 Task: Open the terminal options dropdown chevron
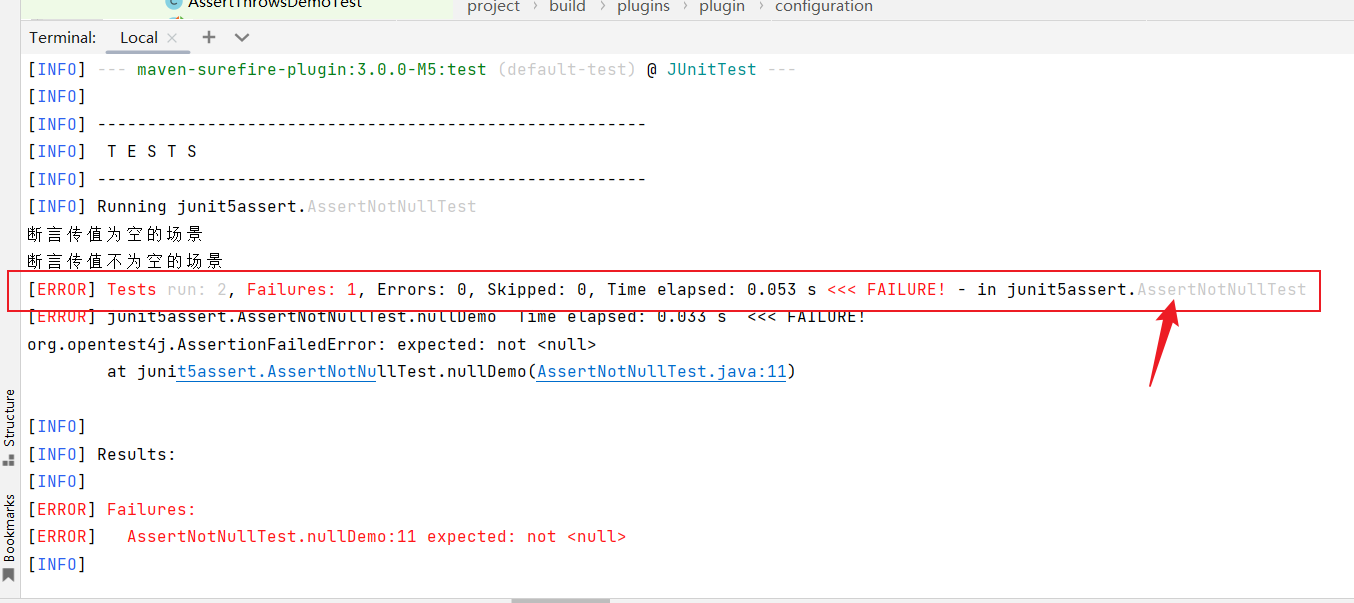pos(241,37)
